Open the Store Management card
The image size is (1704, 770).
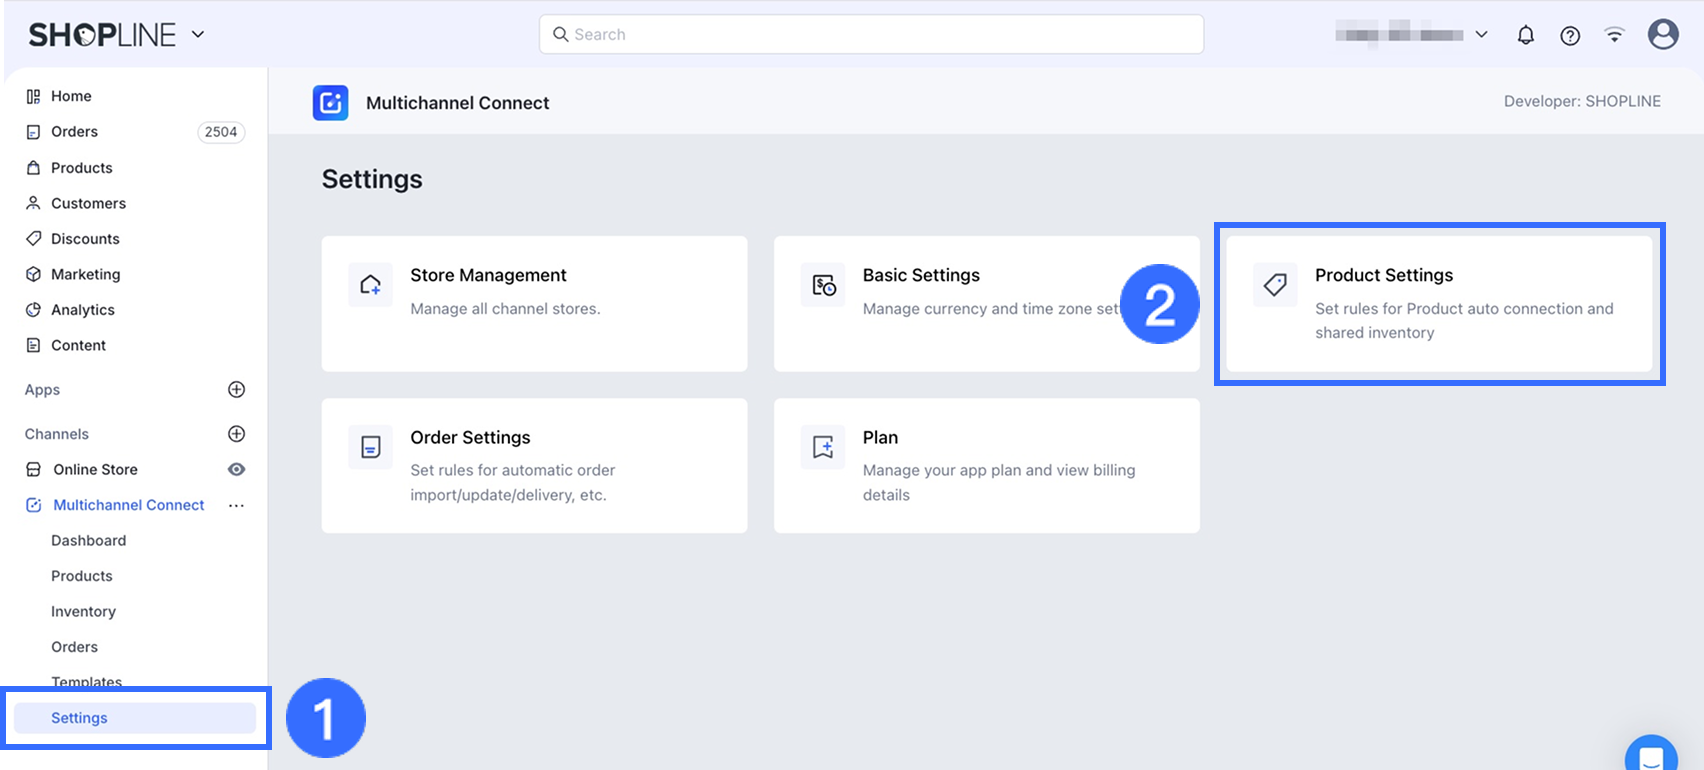click(x=534, y=303)
